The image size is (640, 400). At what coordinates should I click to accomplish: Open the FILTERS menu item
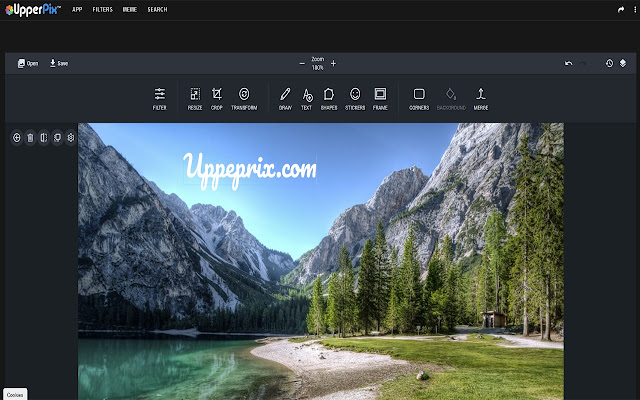[x=102, y=9]
